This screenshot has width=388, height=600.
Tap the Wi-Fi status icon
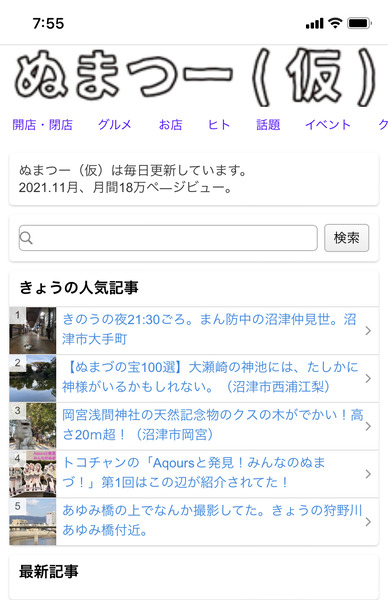point(335,23)
